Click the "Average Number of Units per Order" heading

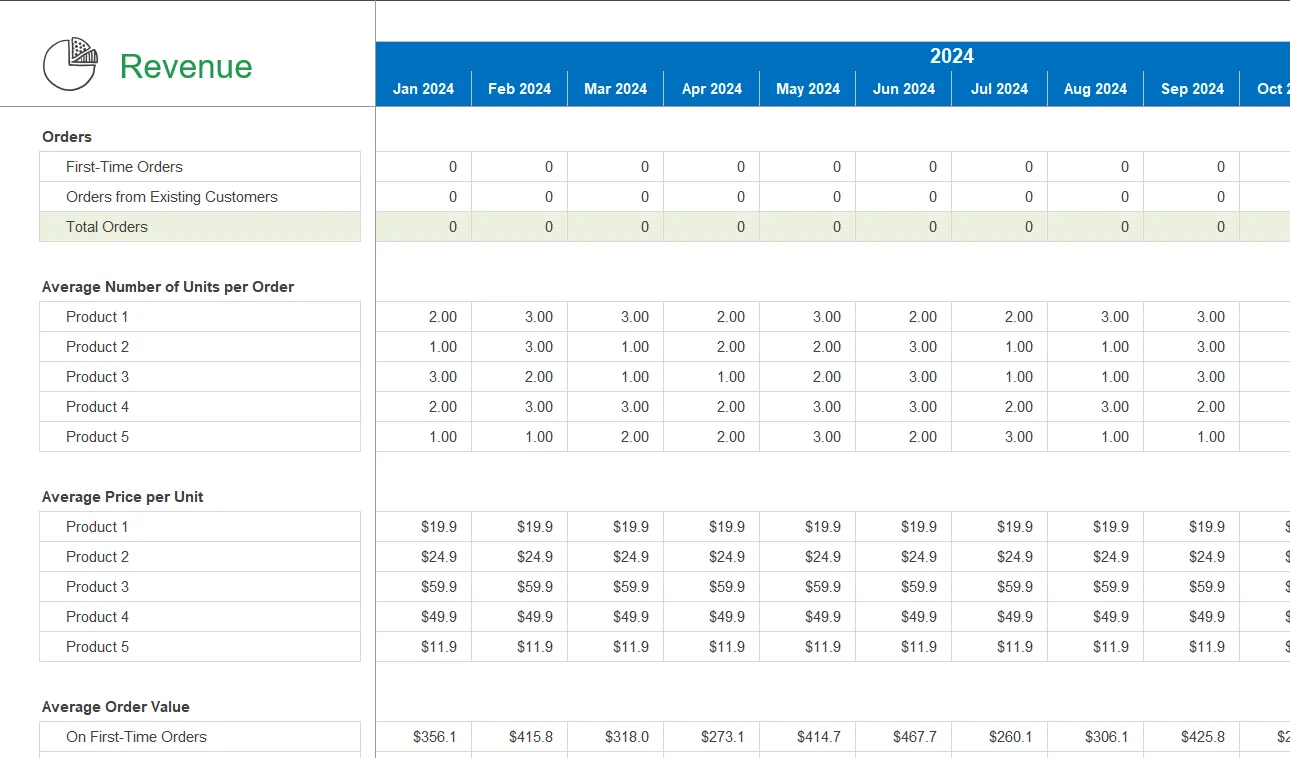166,287
